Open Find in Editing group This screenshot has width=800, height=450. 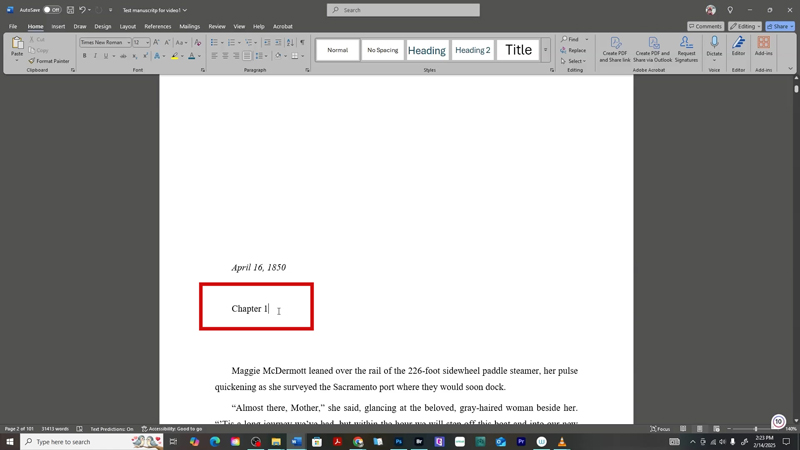[x=570, y=39]
